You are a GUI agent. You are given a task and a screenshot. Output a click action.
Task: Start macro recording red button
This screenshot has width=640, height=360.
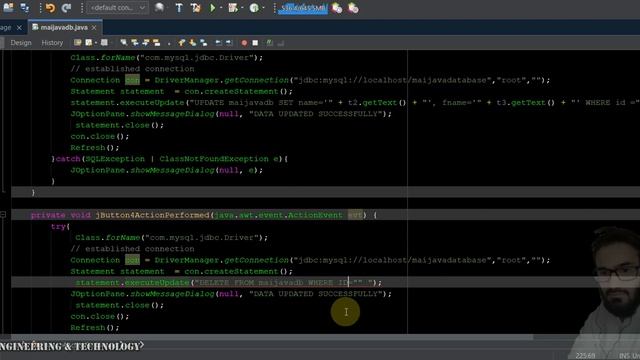tap(244, 43)
